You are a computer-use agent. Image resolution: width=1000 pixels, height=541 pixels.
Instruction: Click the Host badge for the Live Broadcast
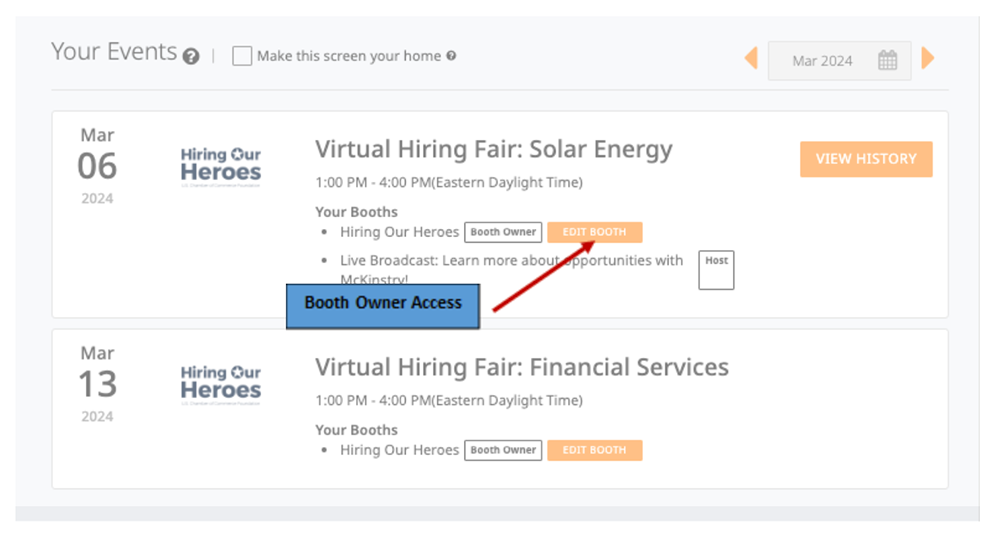716,270
